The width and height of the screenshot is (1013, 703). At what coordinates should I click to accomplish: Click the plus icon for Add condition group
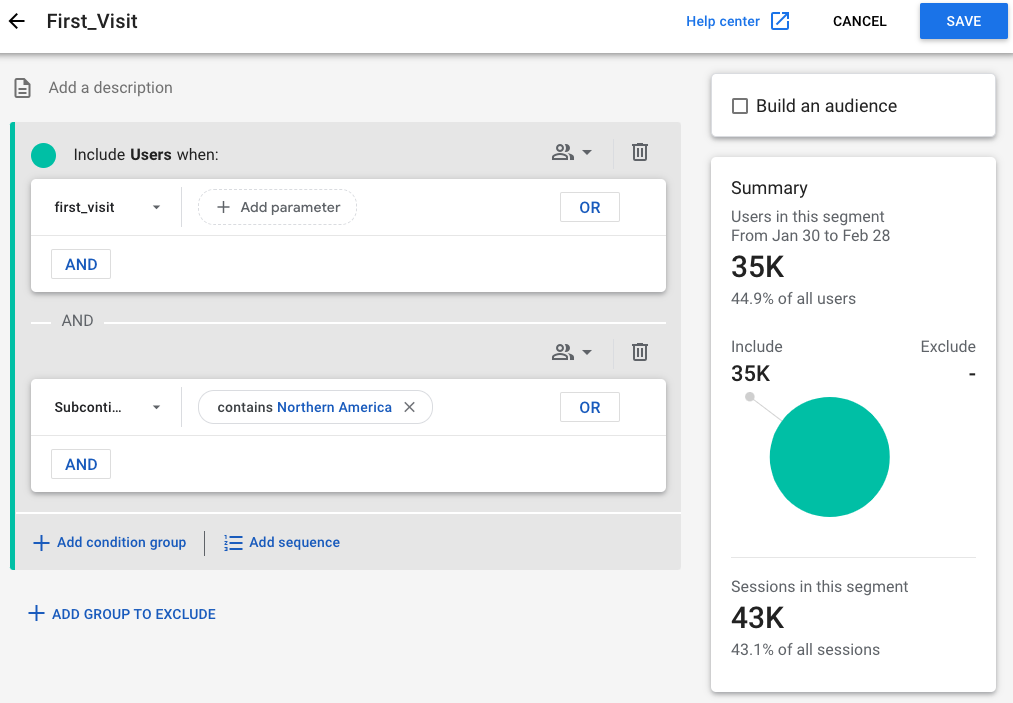point(41,543)
